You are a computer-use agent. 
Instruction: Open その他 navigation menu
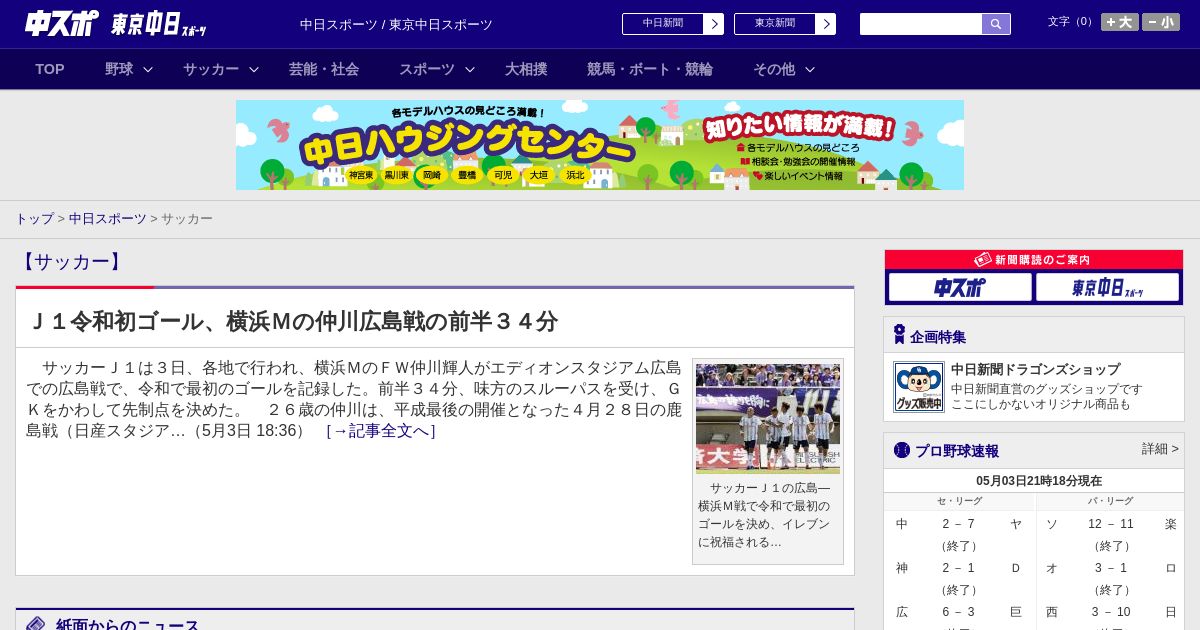tap(774, 69)
